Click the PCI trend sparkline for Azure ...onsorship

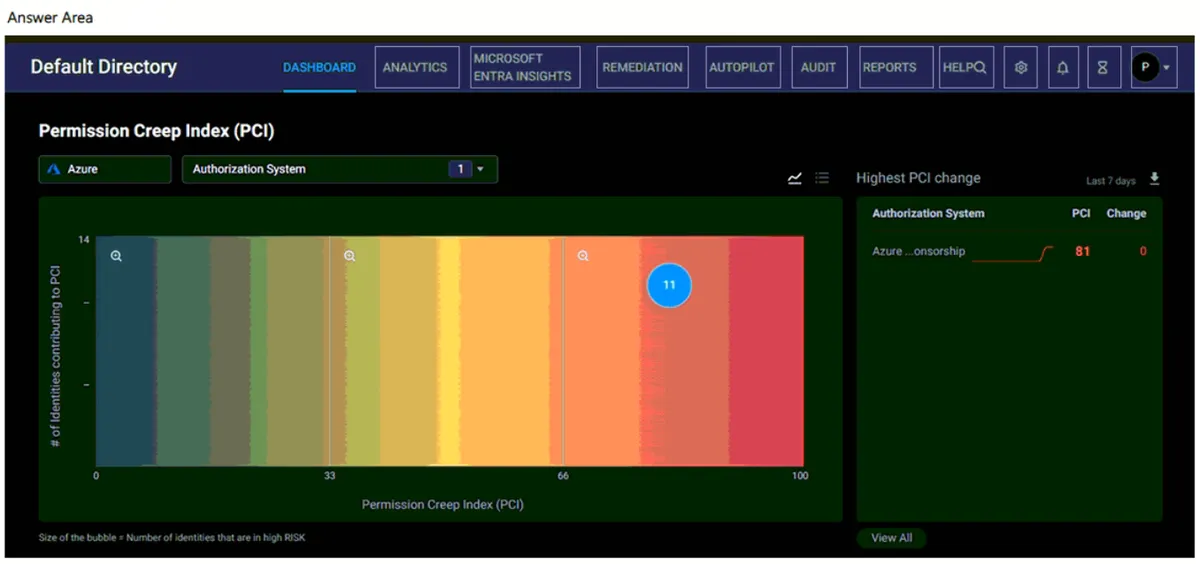click(x=1012, y=253)
